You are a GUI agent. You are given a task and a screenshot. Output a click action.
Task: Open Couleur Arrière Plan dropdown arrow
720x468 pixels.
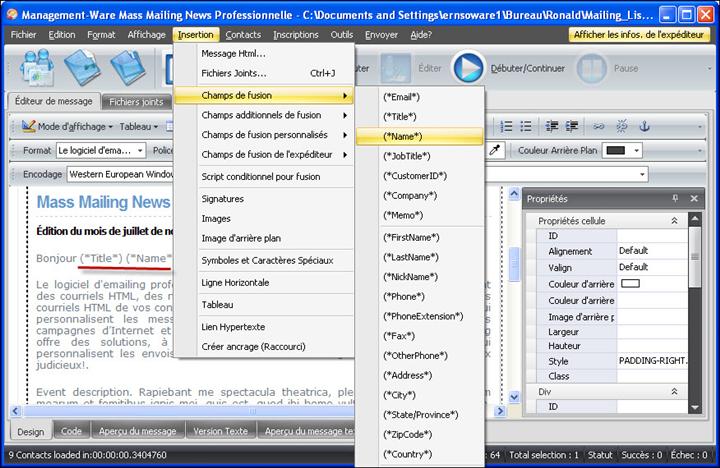(x=636, y=150)
